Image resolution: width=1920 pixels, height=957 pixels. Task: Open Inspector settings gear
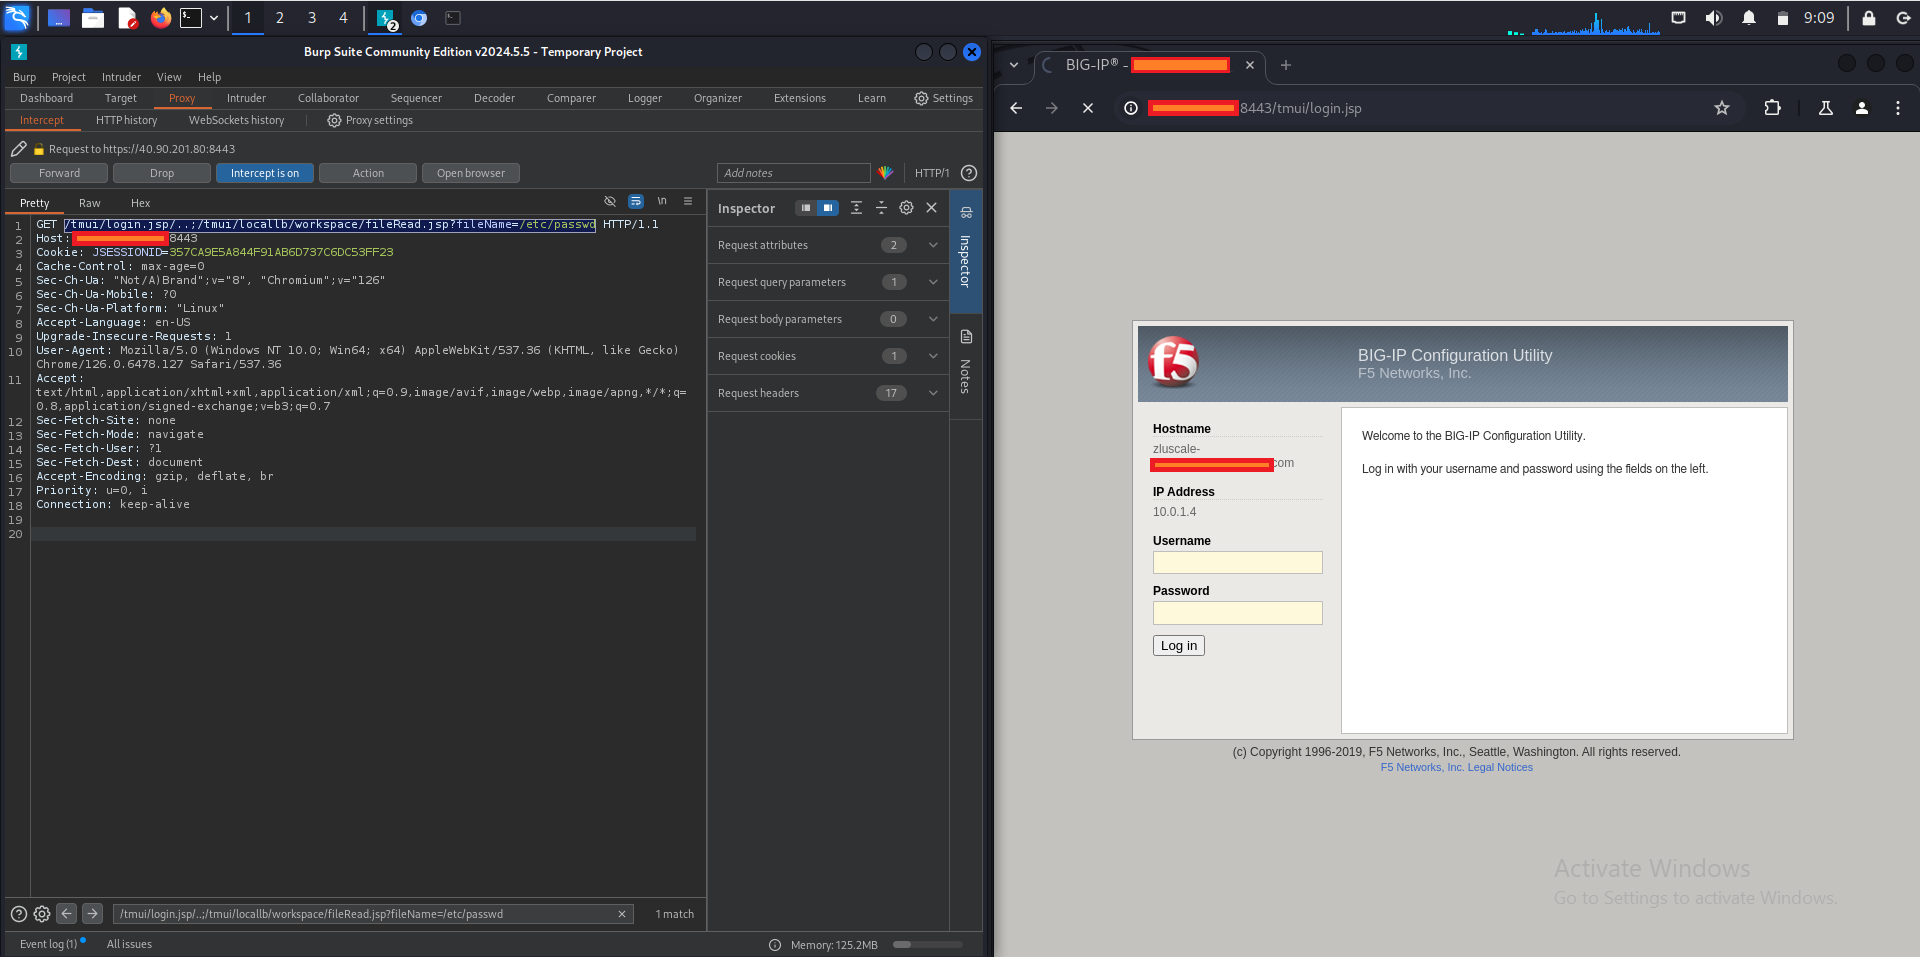click(x=906, y=208)
